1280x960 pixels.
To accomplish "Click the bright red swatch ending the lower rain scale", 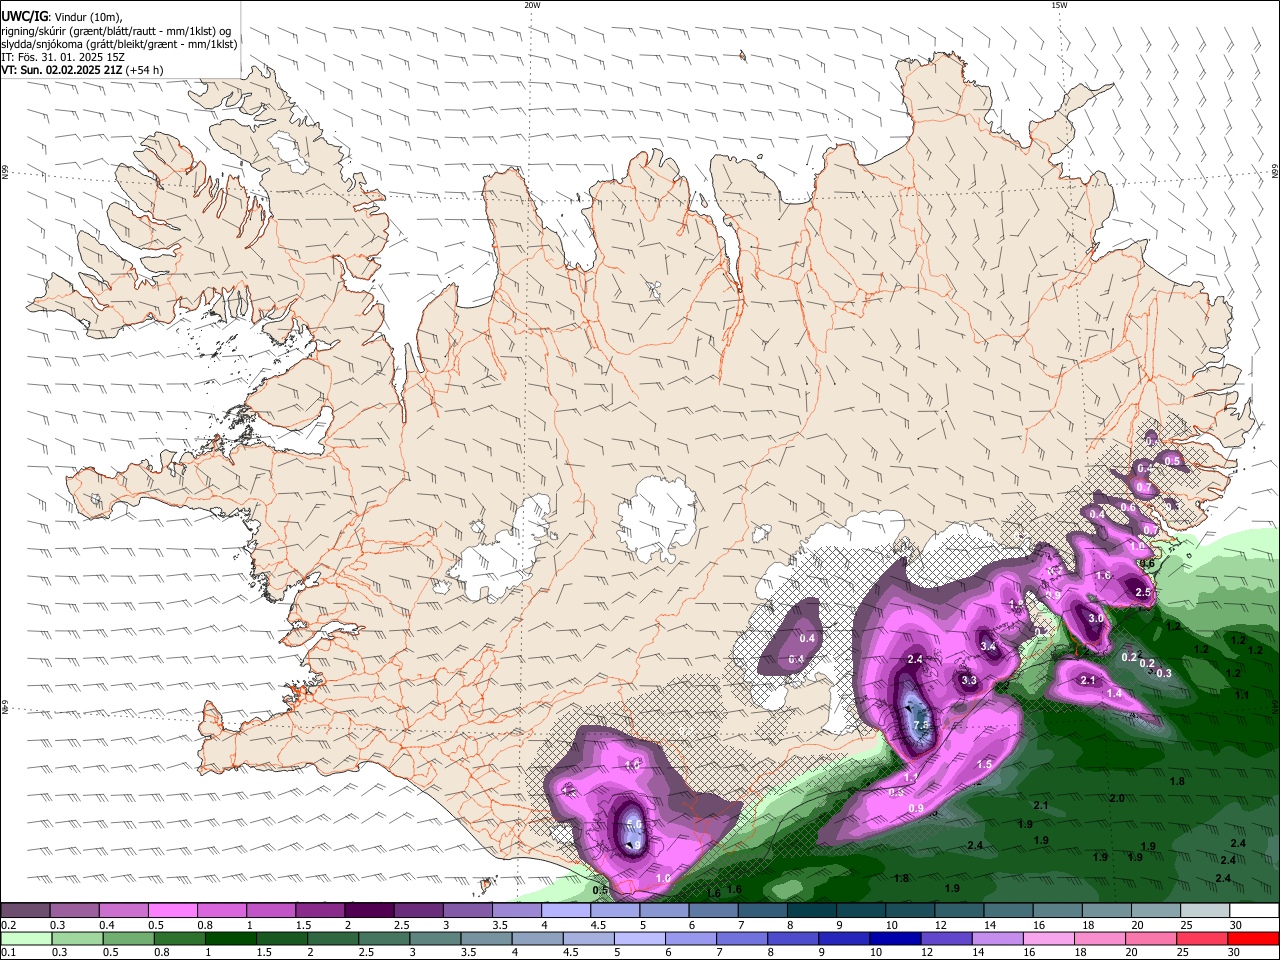I will (1254, 939).
